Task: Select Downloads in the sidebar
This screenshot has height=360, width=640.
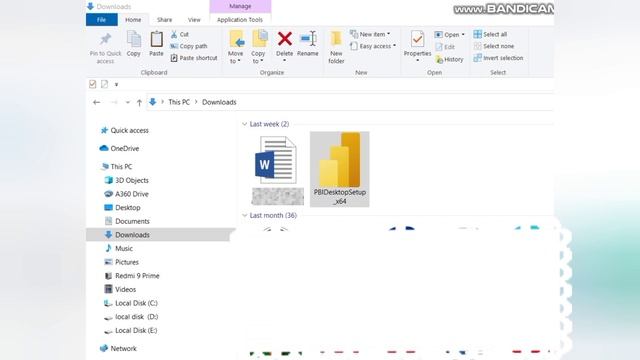Action: [158, 235]
